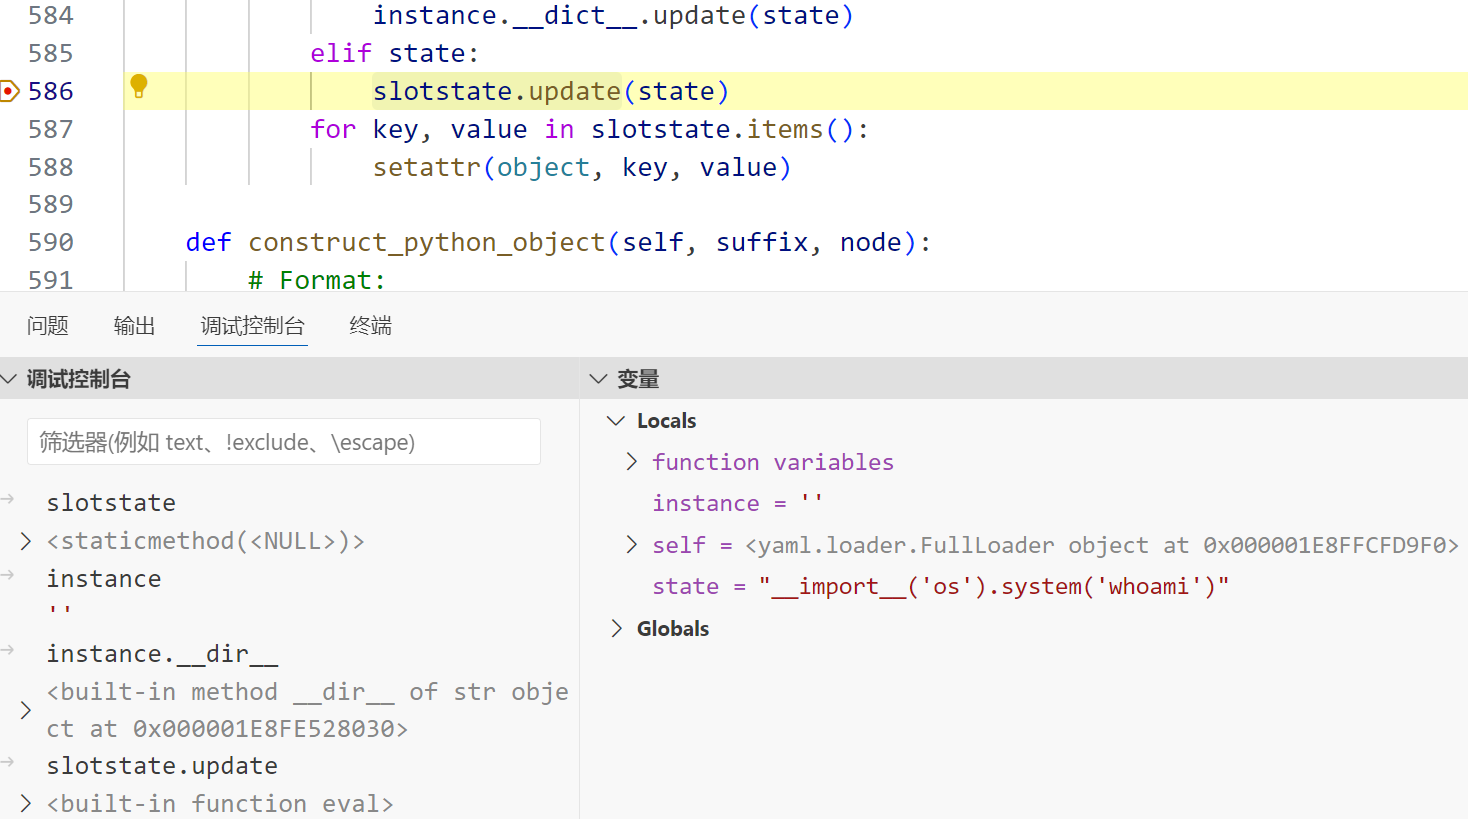Expand the built-in method __dir__ result
This screenshot has height=819, width=1468.
pos(26,710)
